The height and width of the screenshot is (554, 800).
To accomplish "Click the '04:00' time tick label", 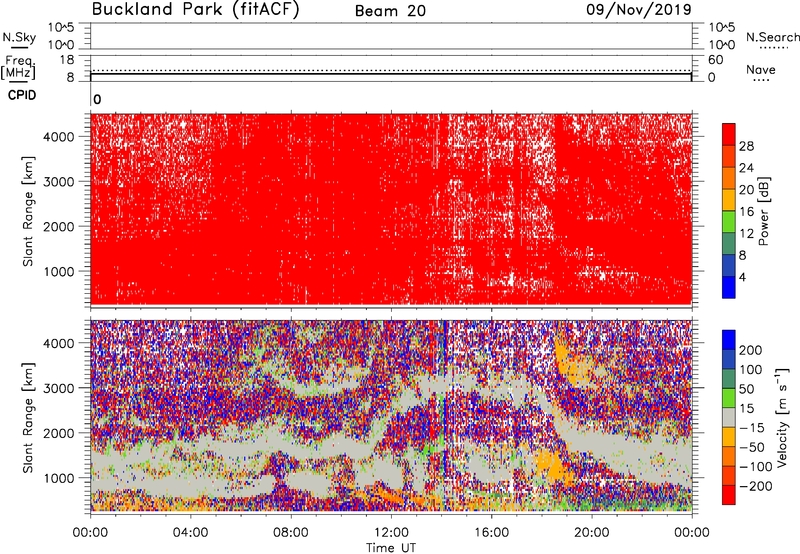I will pos(190,533).
